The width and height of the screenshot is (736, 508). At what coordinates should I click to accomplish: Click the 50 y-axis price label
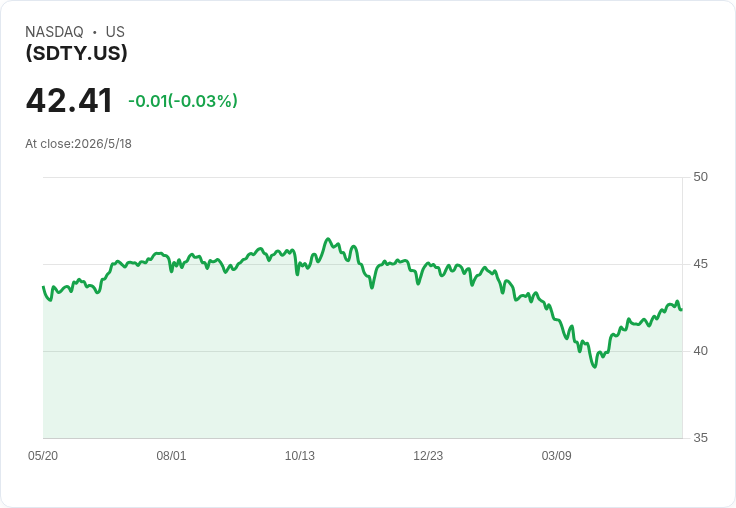pos(700,177)
